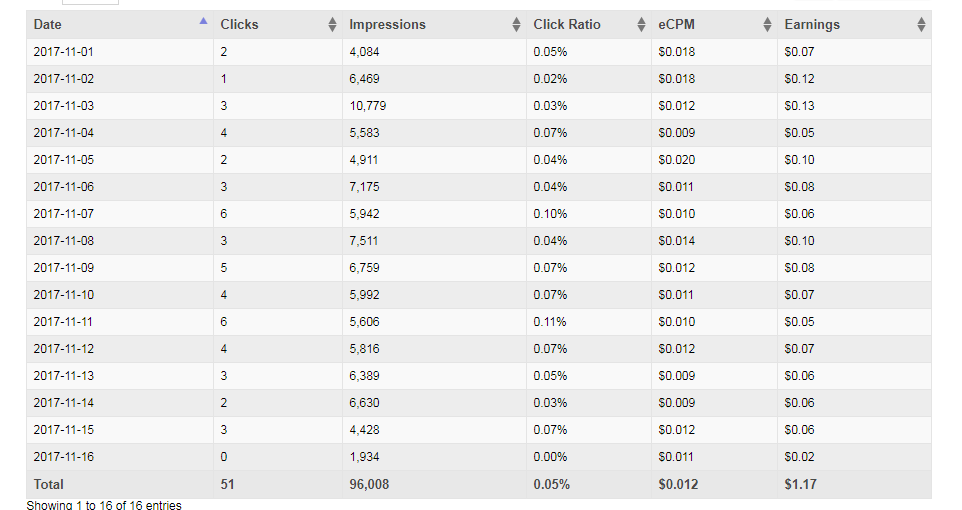
Task: Click sort arrows icon in Click Ratio header
Action: [642, 24]
